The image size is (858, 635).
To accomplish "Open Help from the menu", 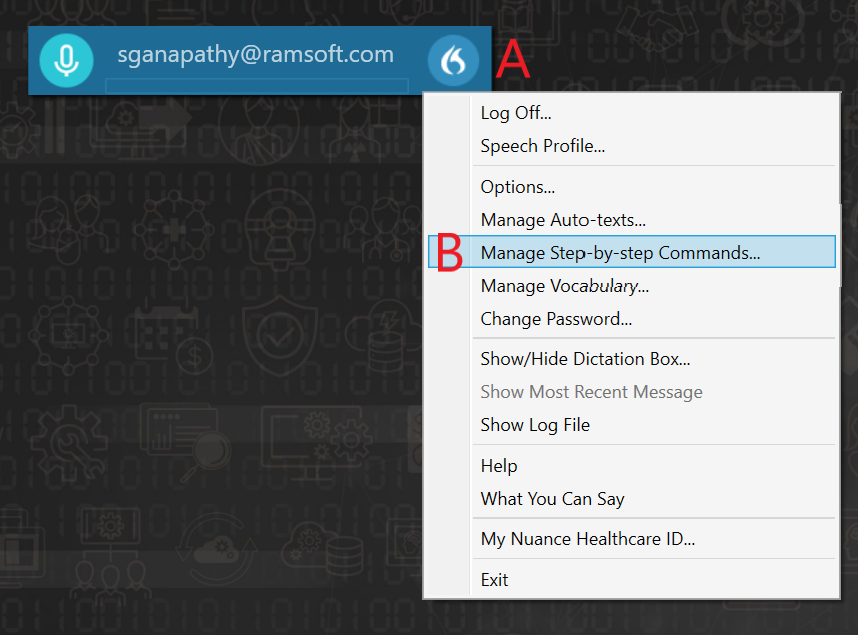I will click(499, 466).
